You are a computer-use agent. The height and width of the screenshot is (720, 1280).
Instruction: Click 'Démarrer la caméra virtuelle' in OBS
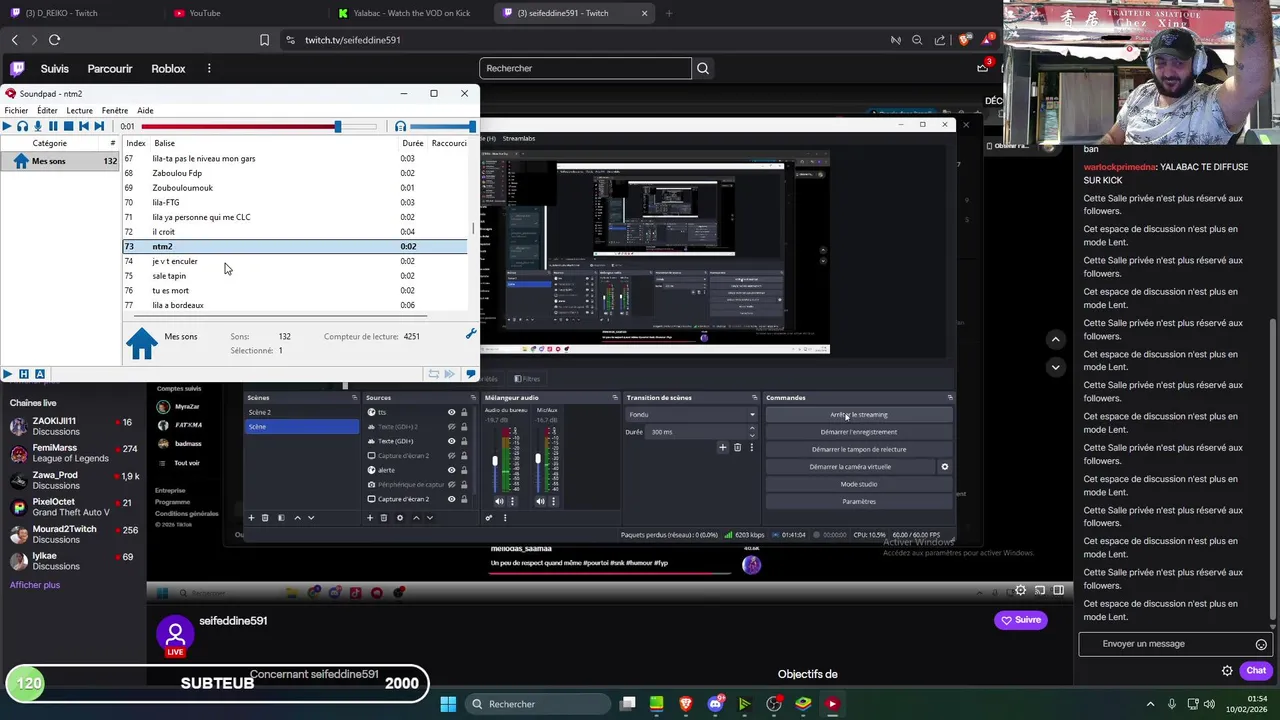850,467
